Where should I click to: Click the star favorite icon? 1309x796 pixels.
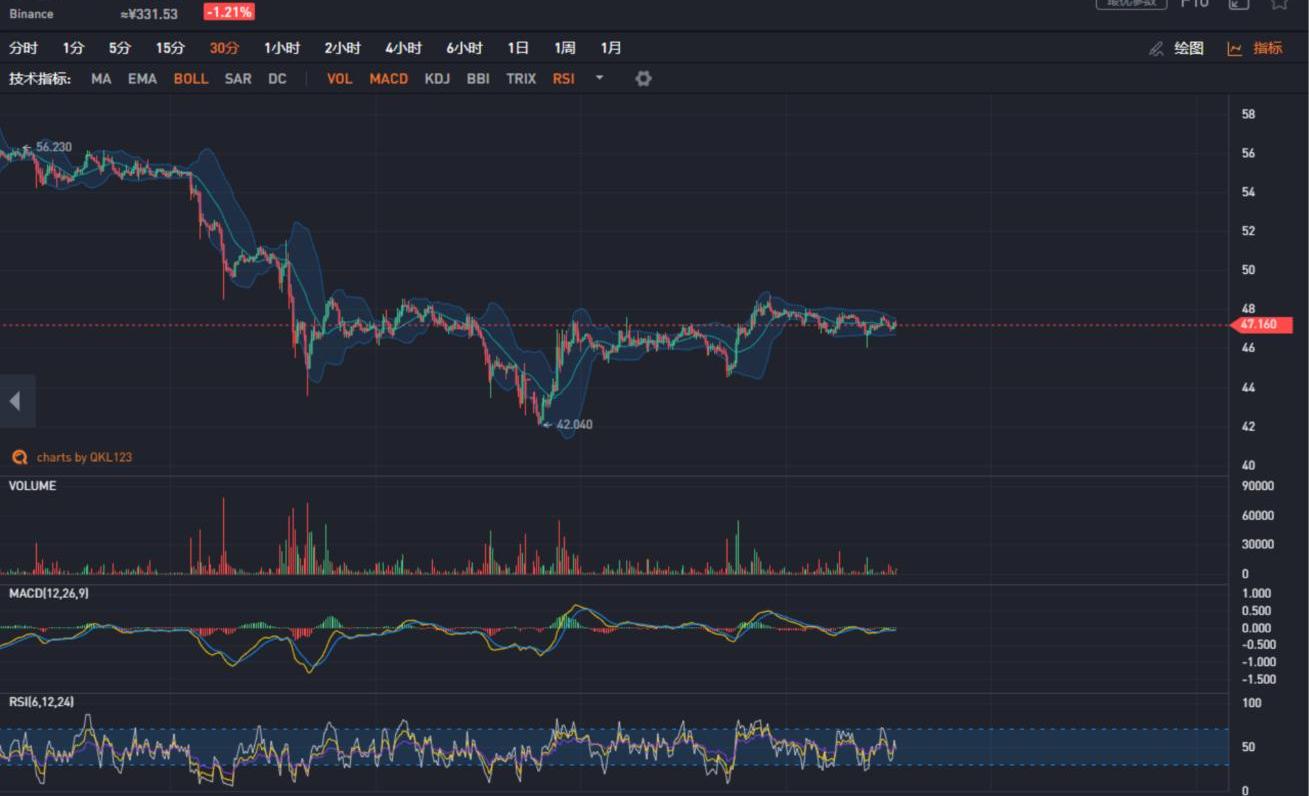coord(1279,4)
